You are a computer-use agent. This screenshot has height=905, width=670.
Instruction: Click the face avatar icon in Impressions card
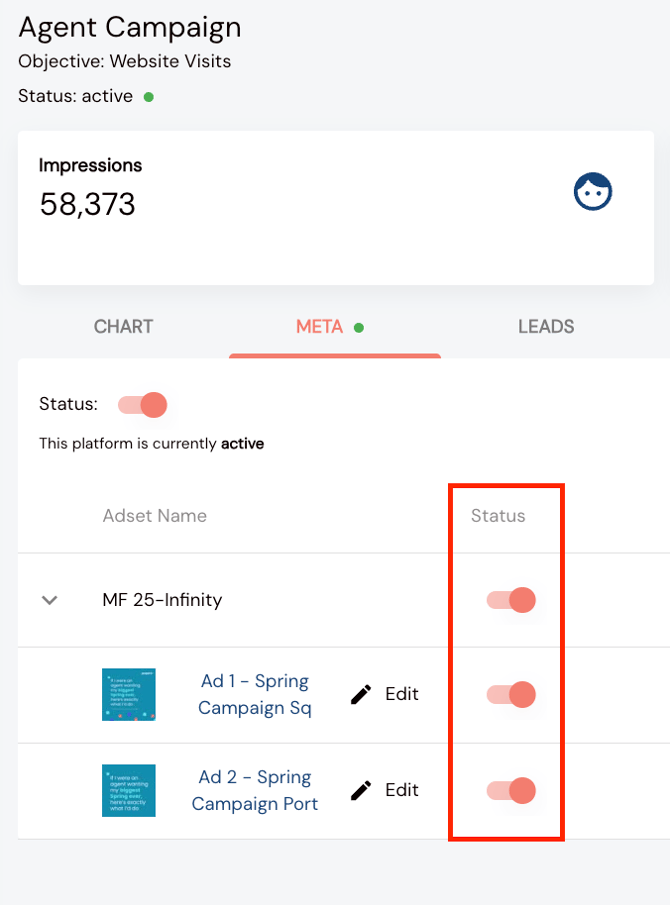tap(593, 191)
